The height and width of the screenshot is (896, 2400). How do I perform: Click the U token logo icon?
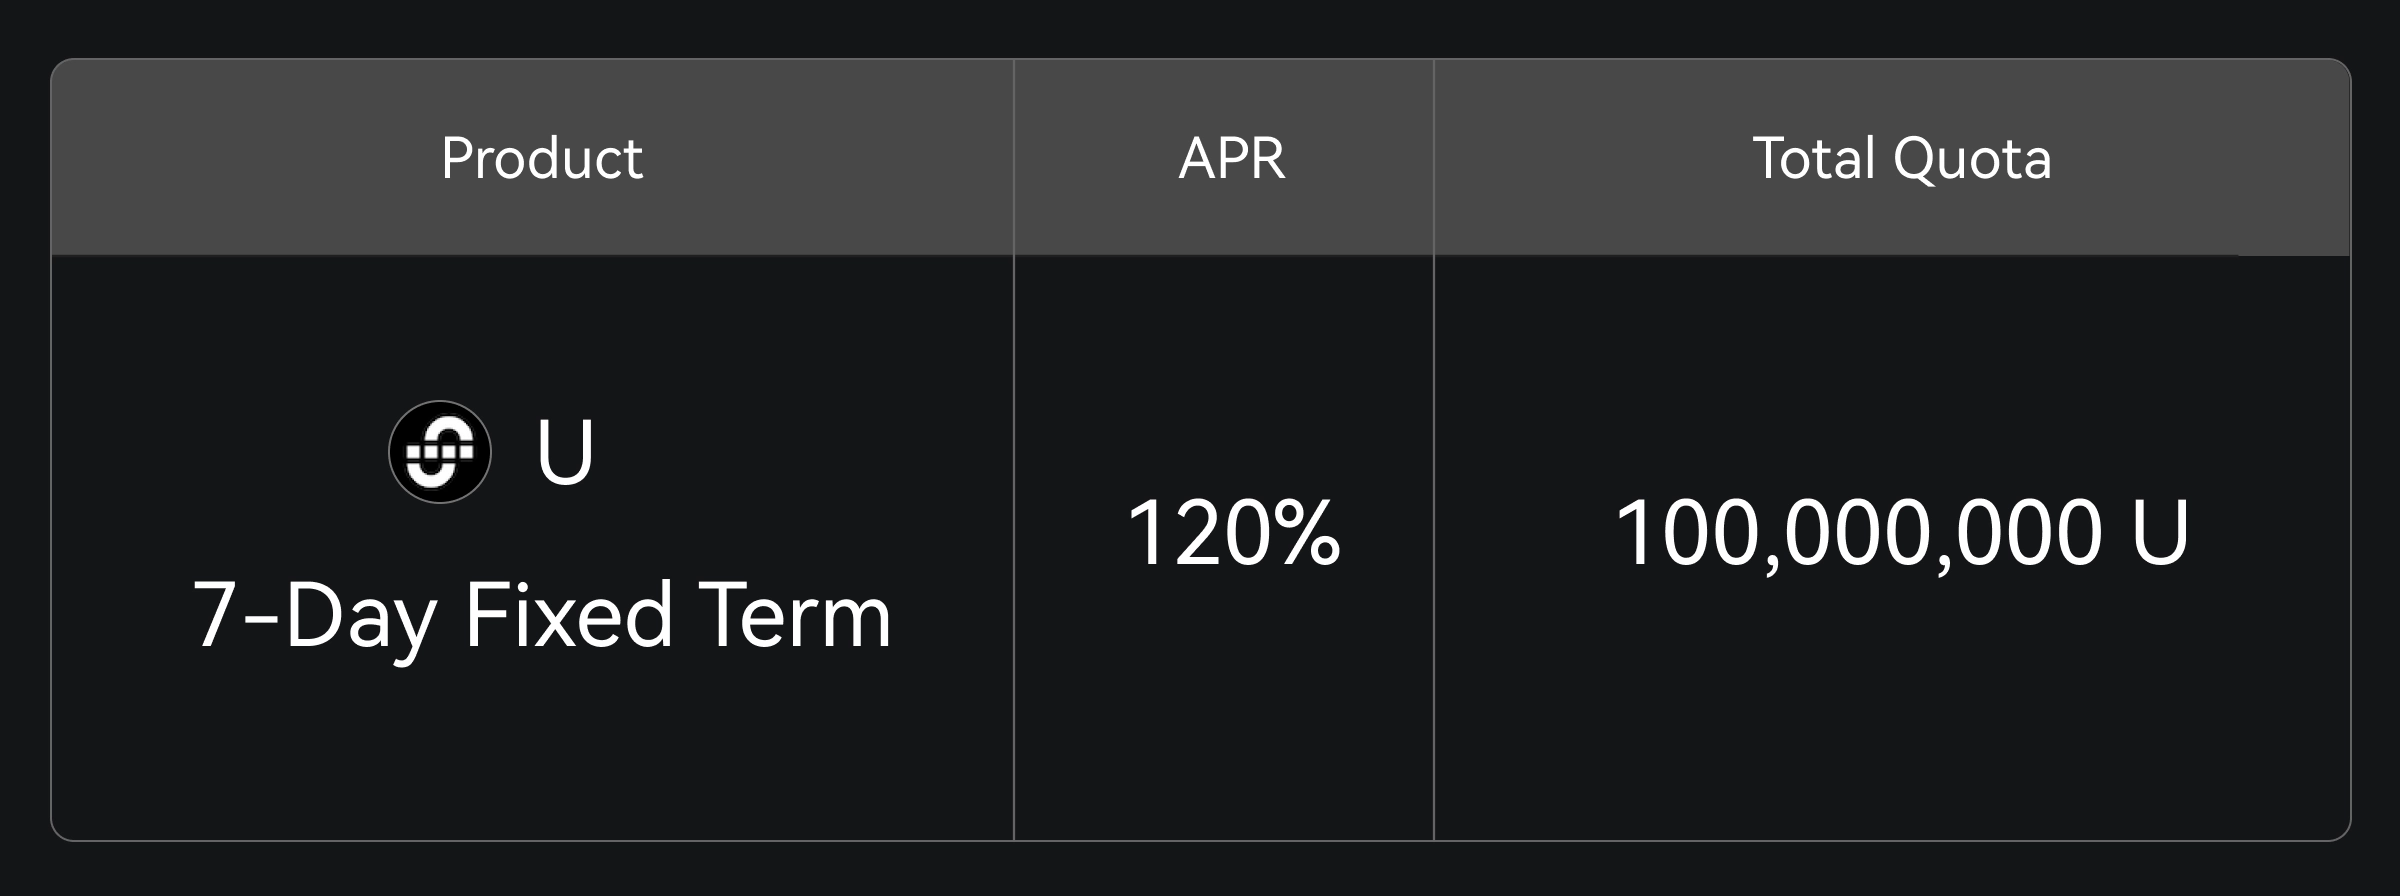click(x=440, y=452)
